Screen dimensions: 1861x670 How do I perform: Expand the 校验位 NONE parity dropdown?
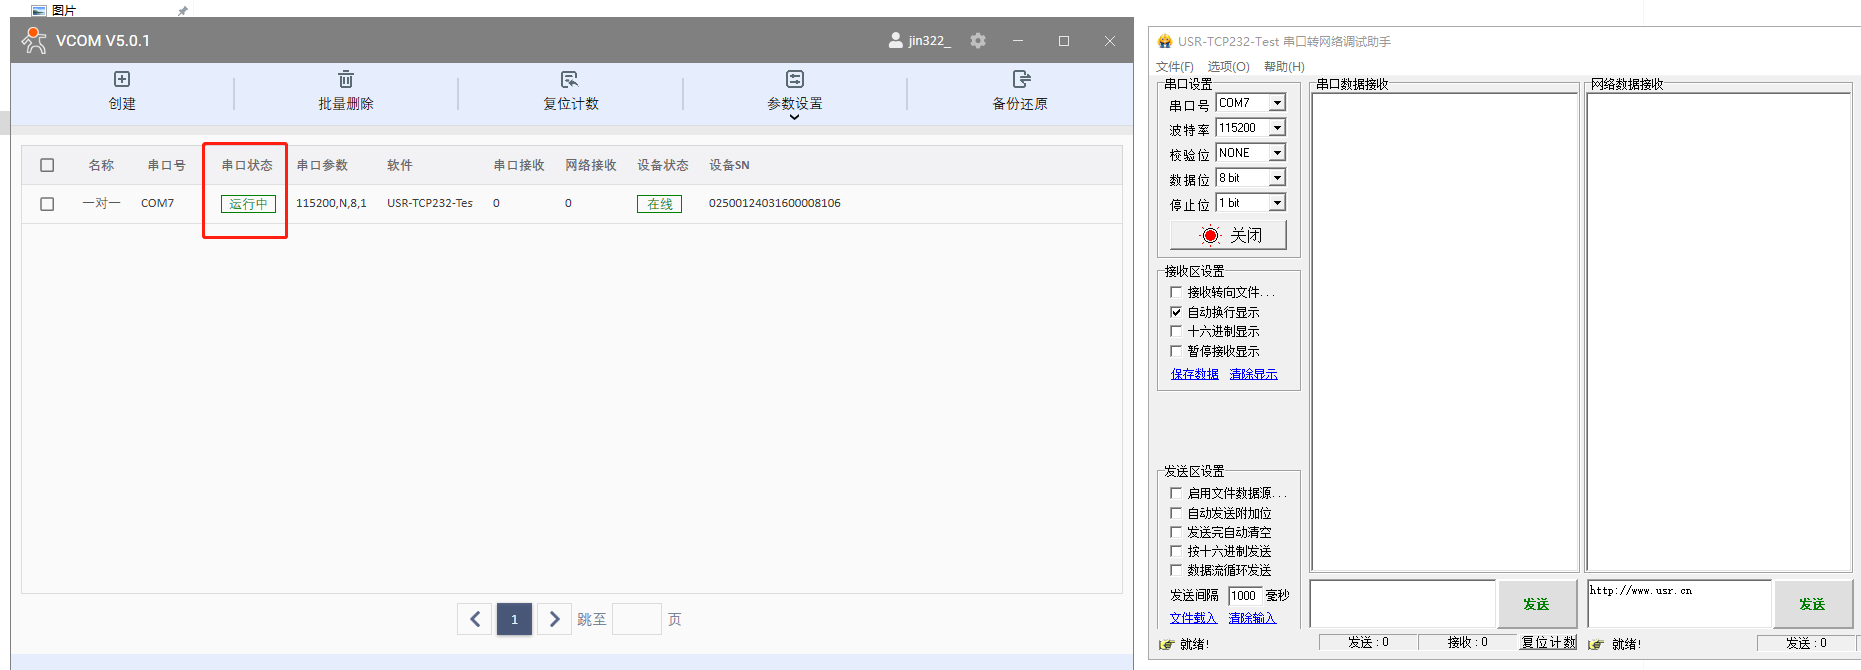pyautogui.click(x=1277, y=153)
